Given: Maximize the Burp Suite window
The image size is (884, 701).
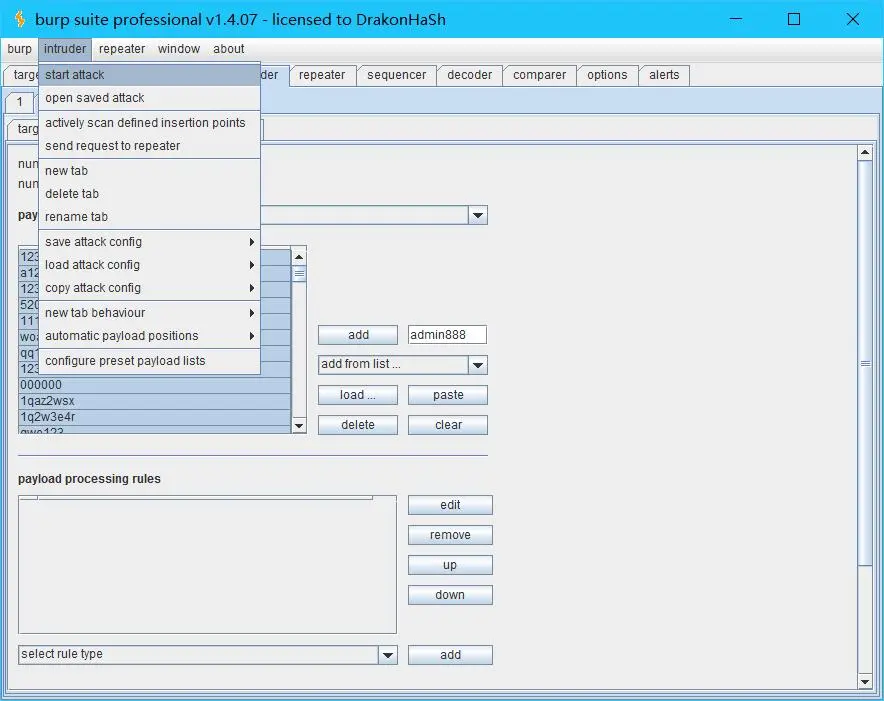Looking at the screenshot, I should [794, 19].
